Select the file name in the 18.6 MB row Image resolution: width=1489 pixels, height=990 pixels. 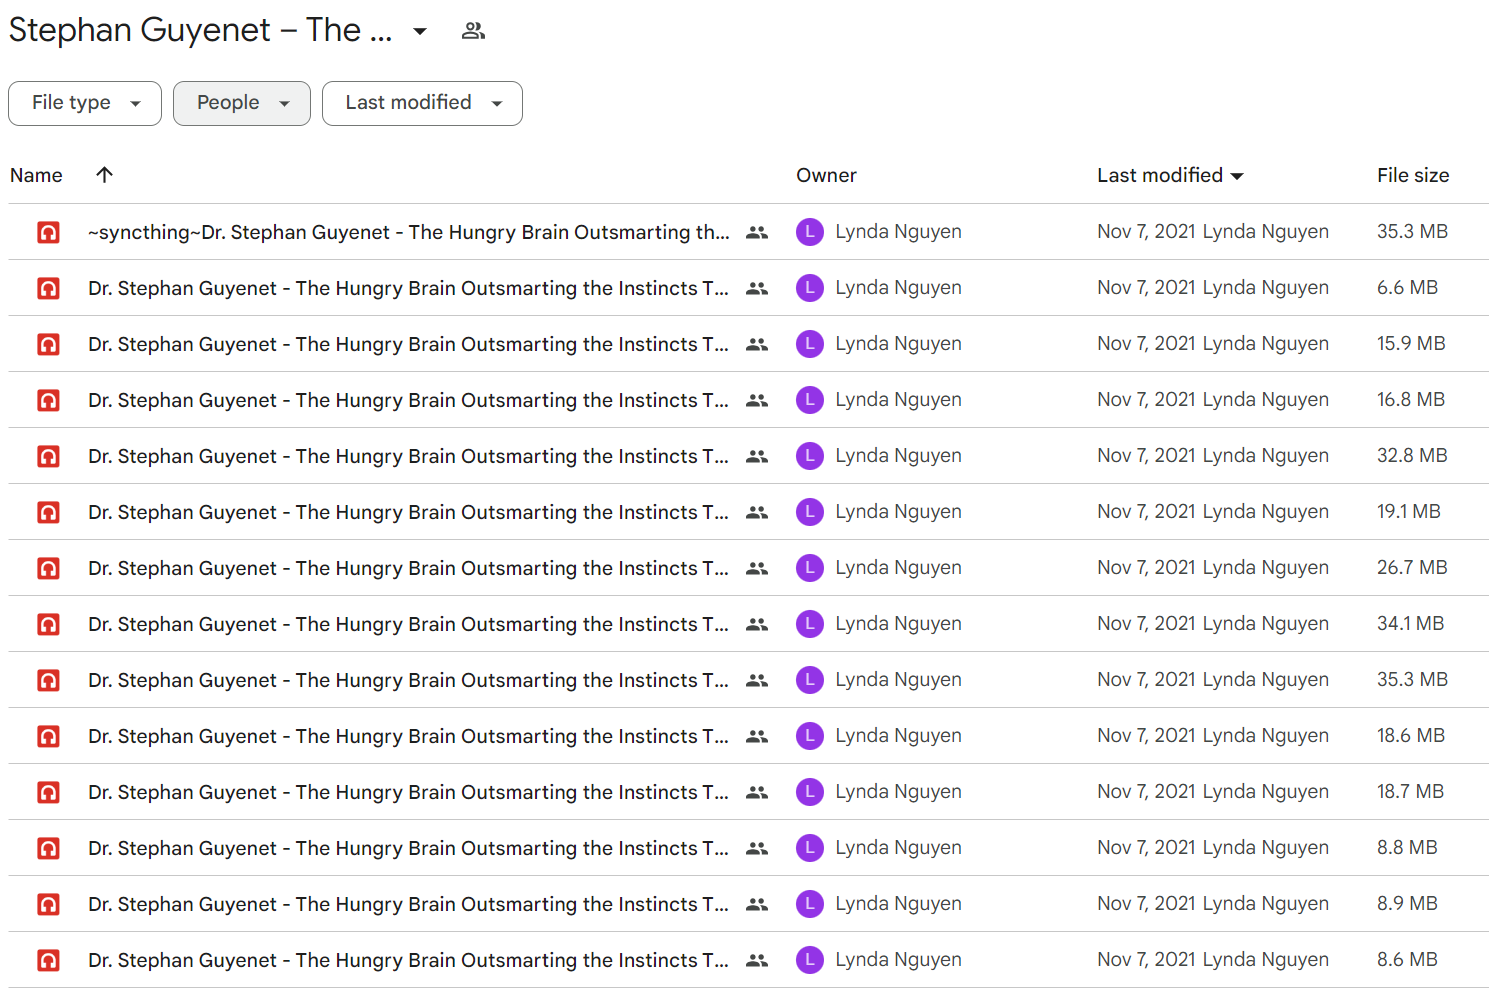[409, 736]
